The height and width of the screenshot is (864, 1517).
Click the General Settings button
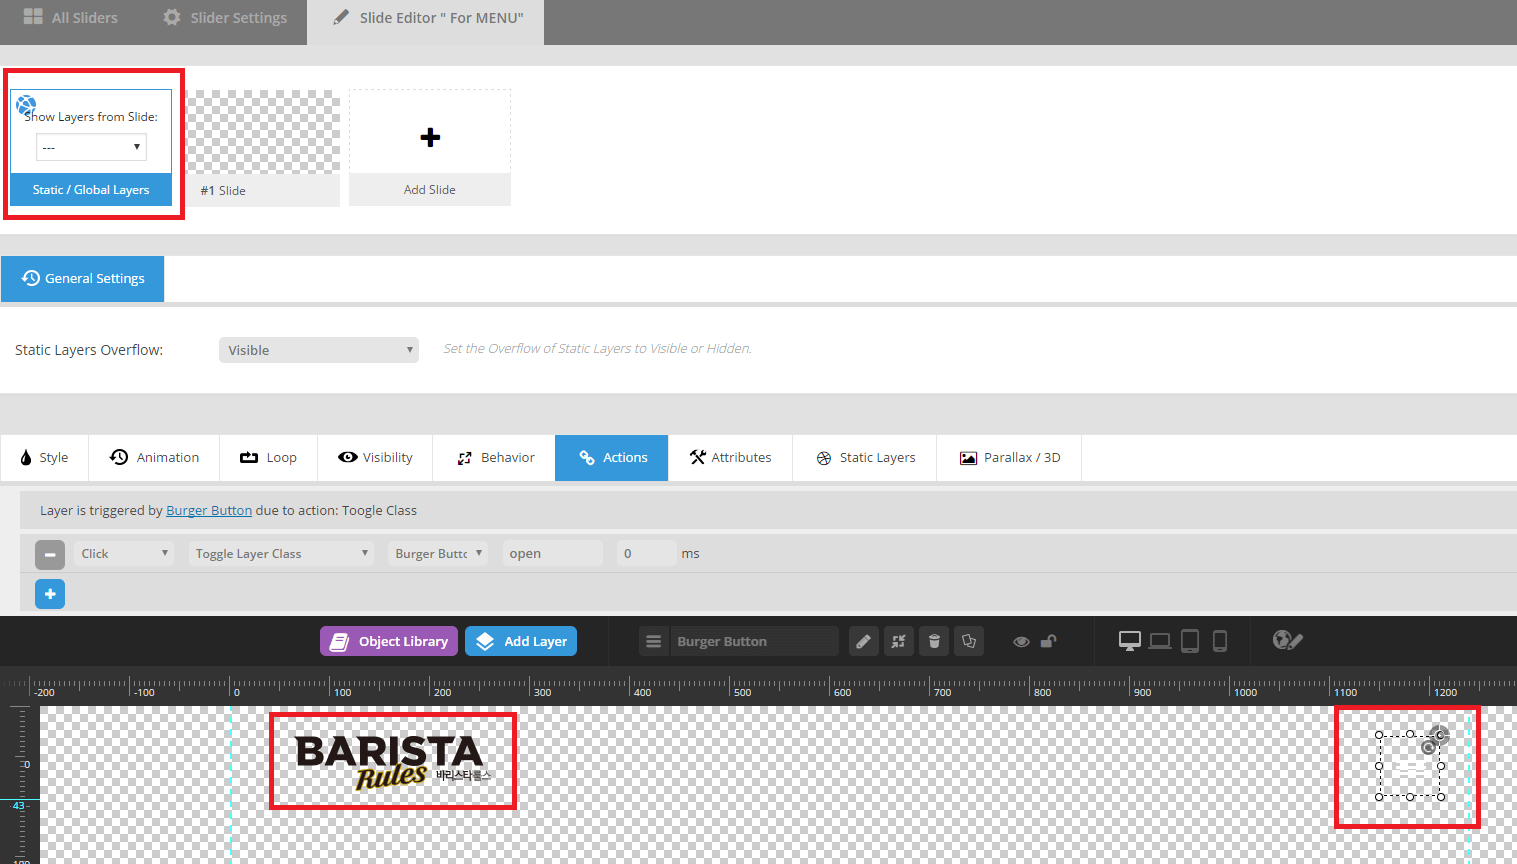point(83,278)
